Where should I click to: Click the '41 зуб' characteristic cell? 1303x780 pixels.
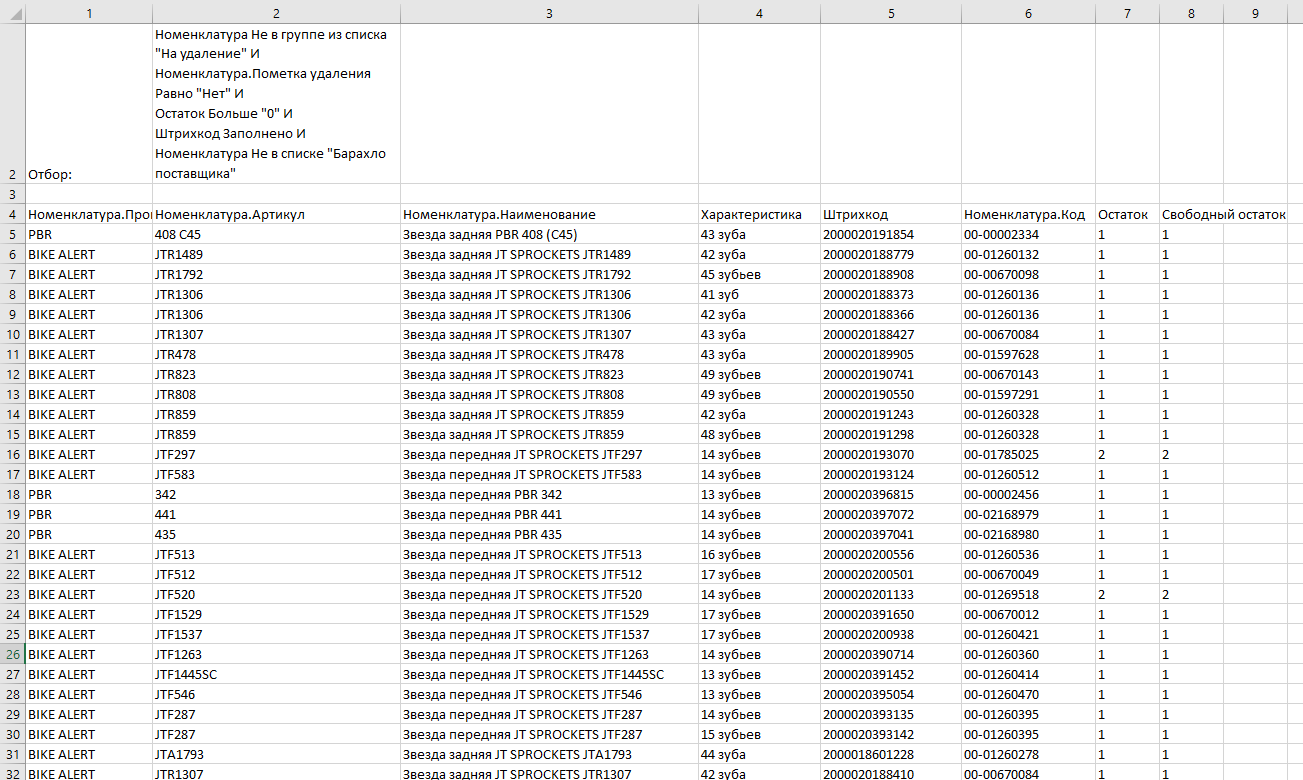(x=758, y=295)
